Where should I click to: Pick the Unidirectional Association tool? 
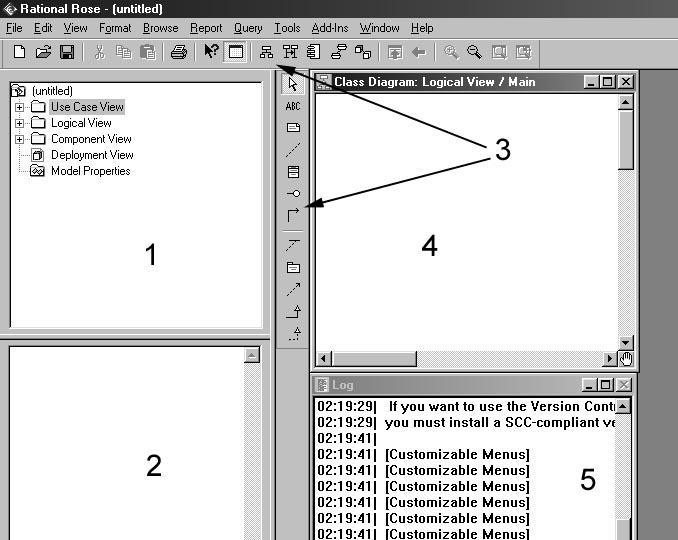(x=293, y=215)
